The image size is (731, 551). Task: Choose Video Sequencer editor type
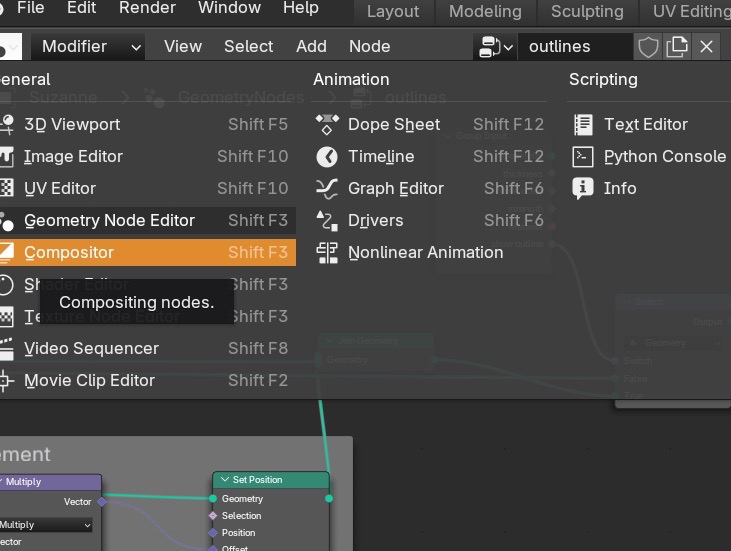[x=147, y=349]
